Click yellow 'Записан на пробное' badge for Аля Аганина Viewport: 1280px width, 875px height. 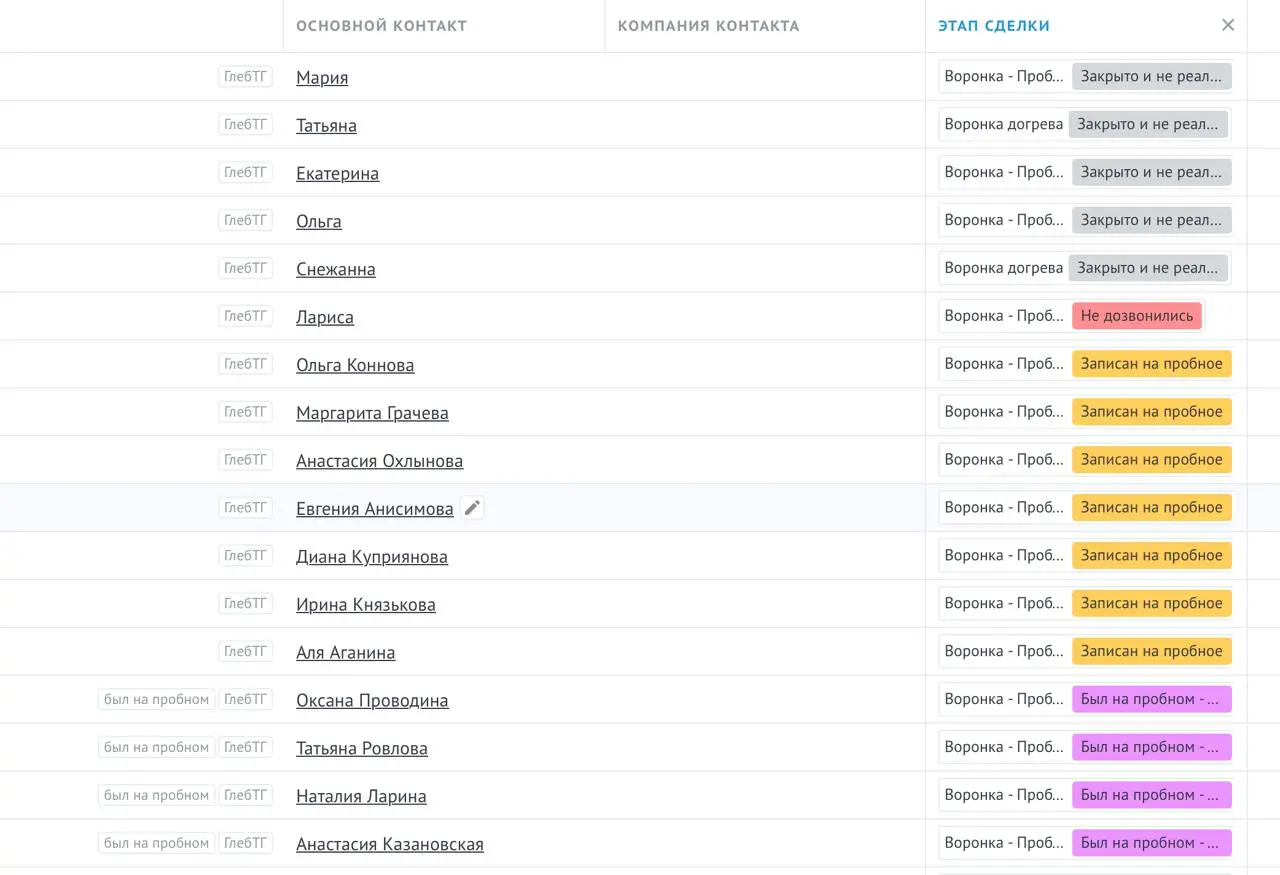pyautogui.click(x=1151, y=651)
